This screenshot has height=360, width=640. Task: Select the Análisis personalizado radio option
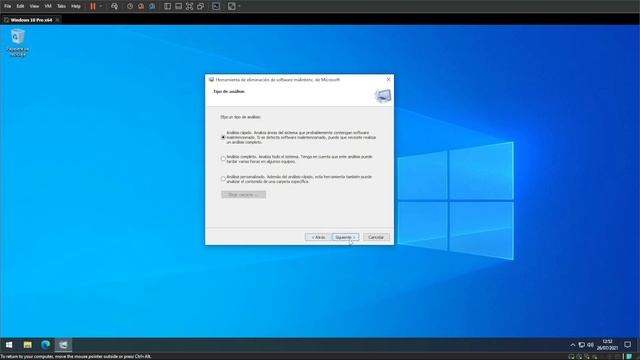(x=223, y=179)
